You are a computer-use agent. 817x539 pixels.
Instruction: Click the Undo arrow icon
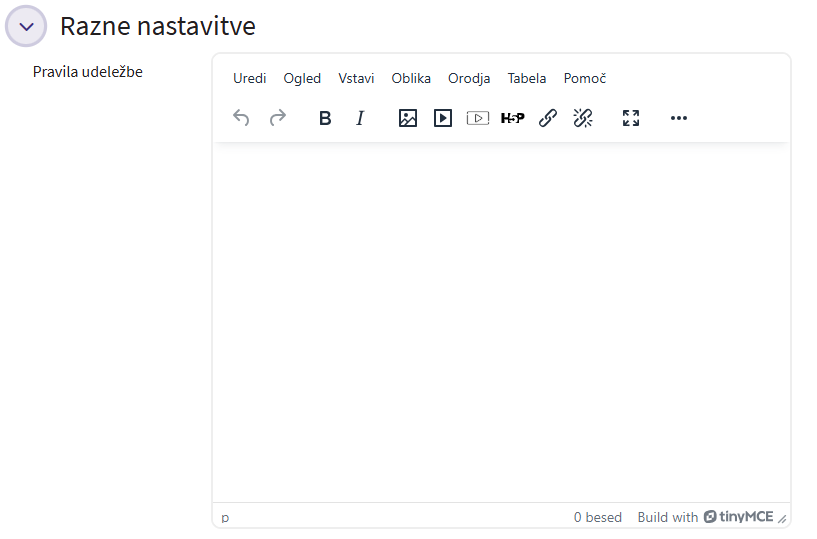point(241,118)
